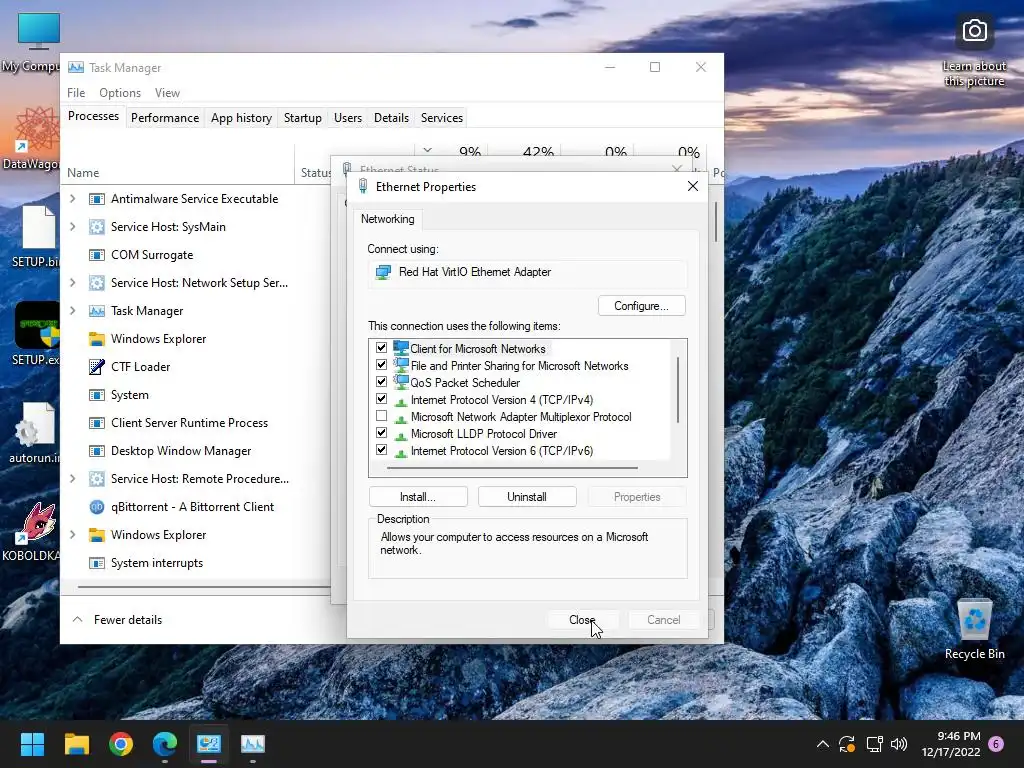This screenshot has width=1024, height=768.
Task: Select the qBittorrent process icon
Action: pyautogui.click(x=97, y=507)
